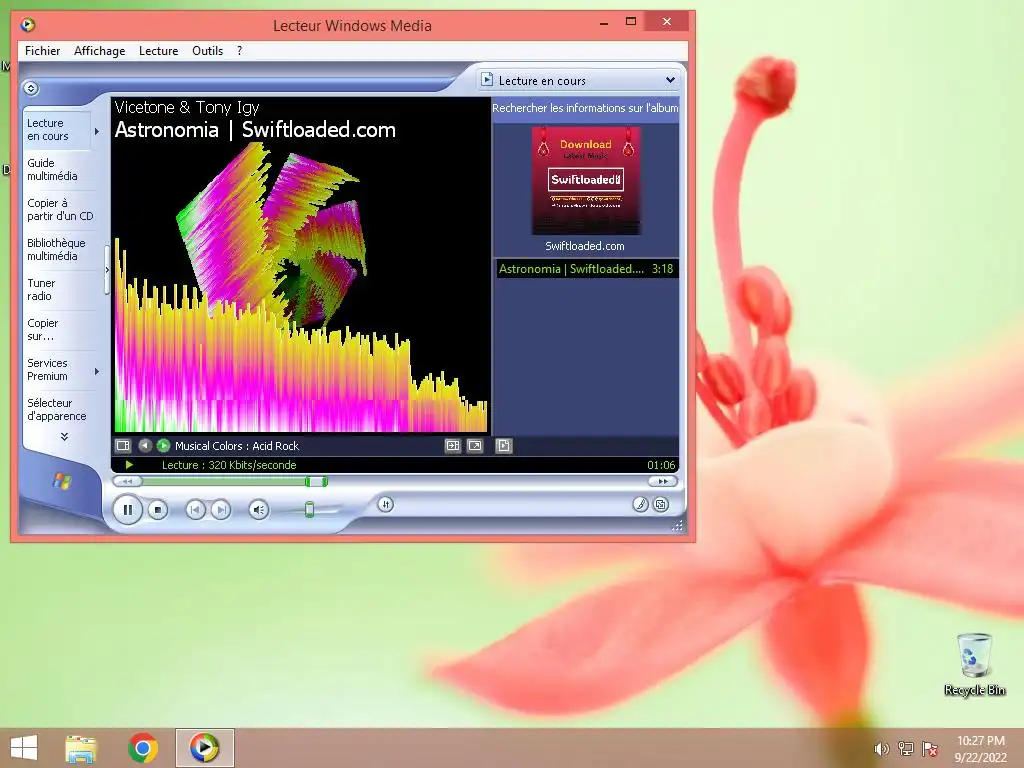Click the volume slider handle
The image size is (1024, 768).
pyautogui.click(x=310, y=509)
